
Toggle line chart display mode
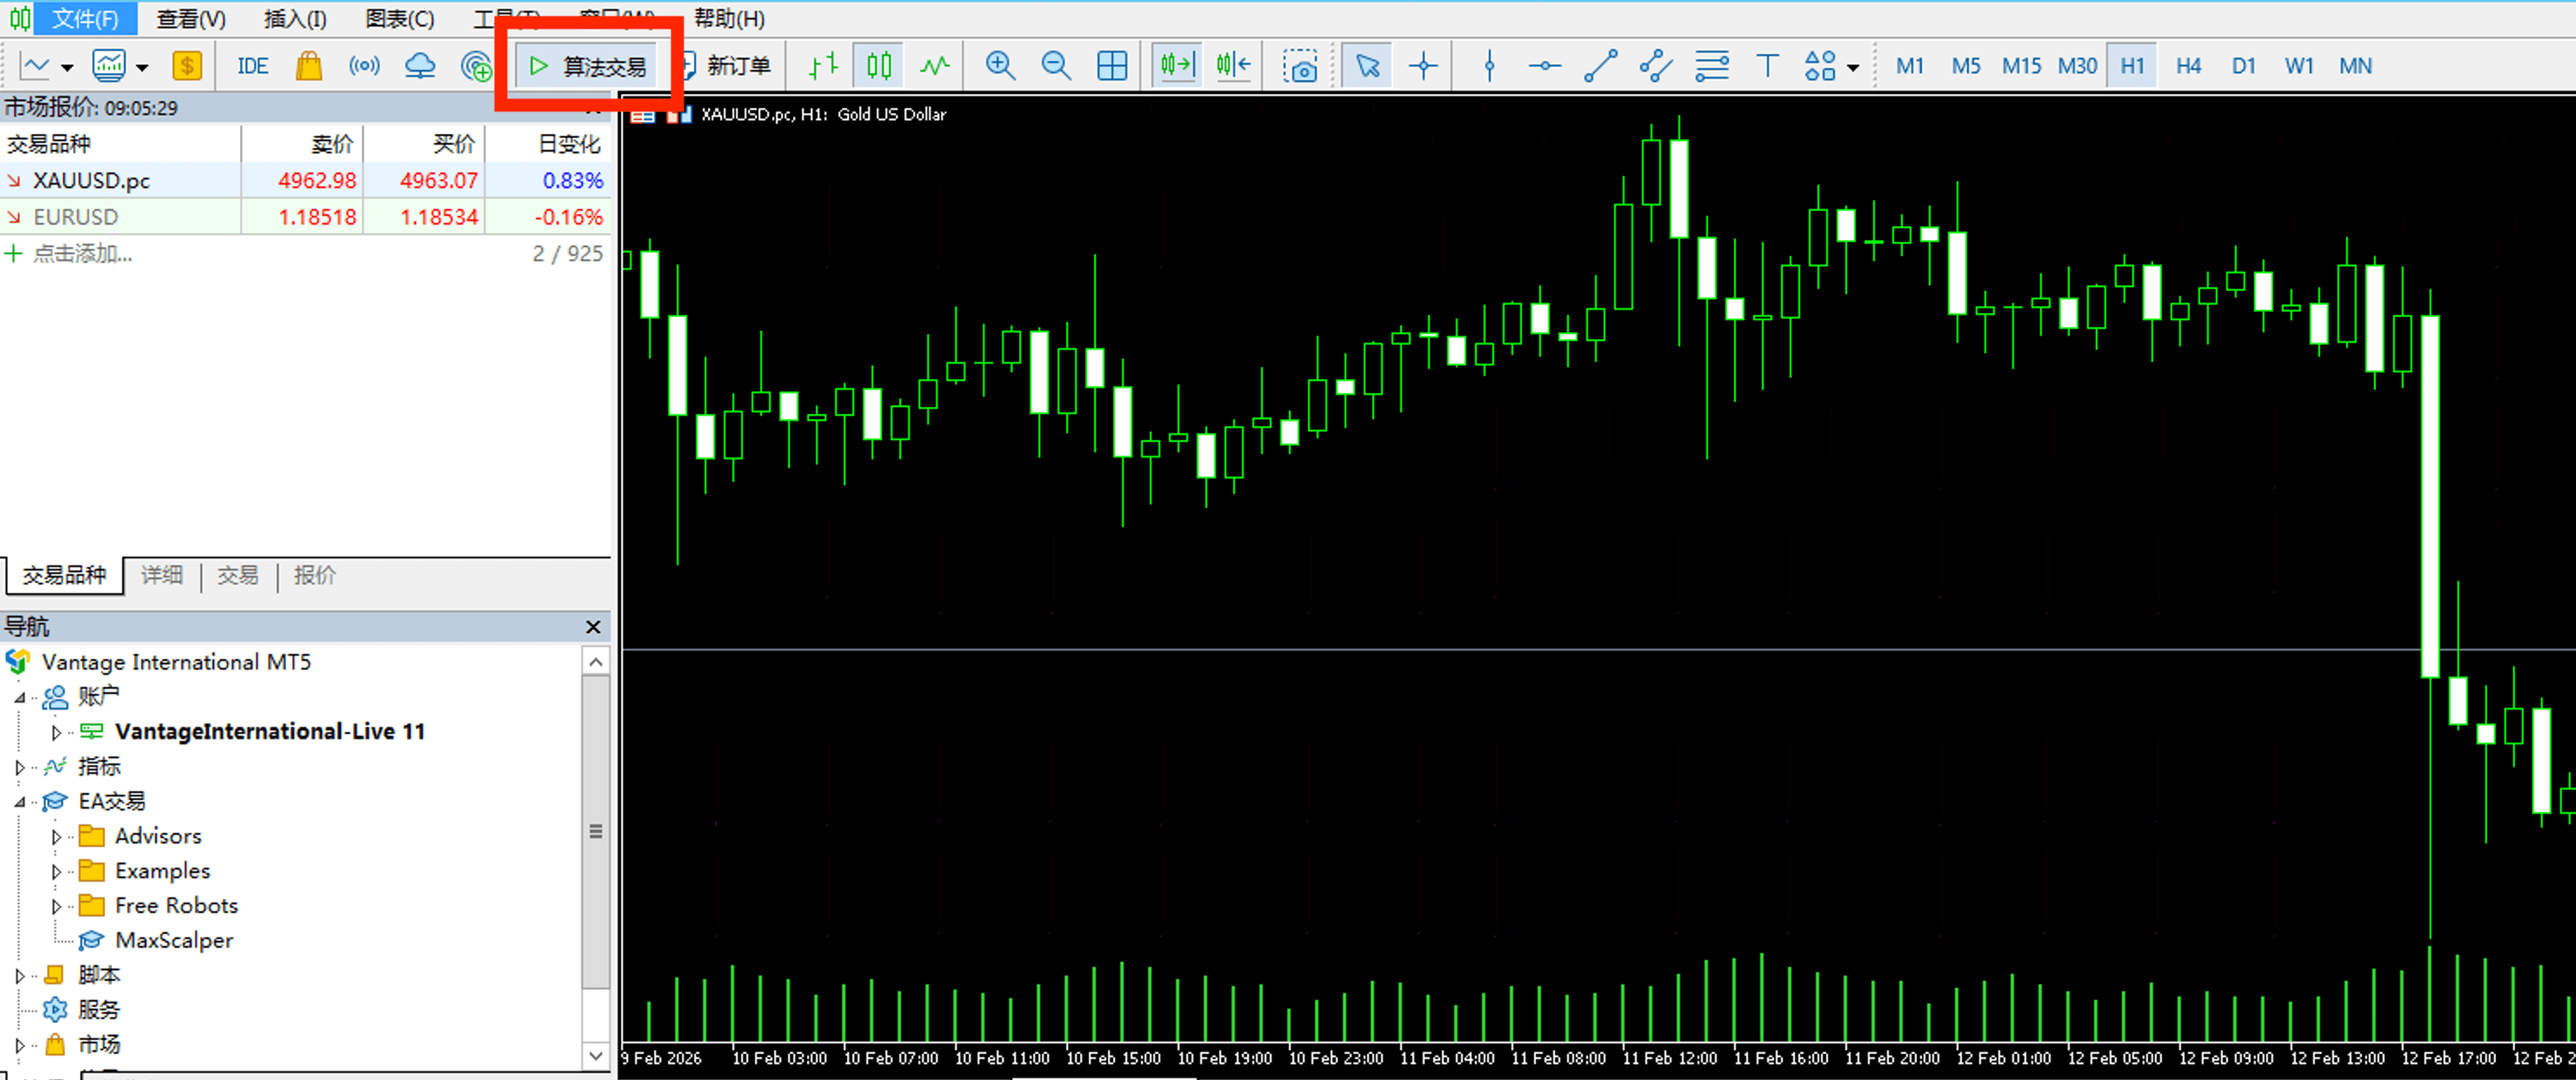[932, 65]
